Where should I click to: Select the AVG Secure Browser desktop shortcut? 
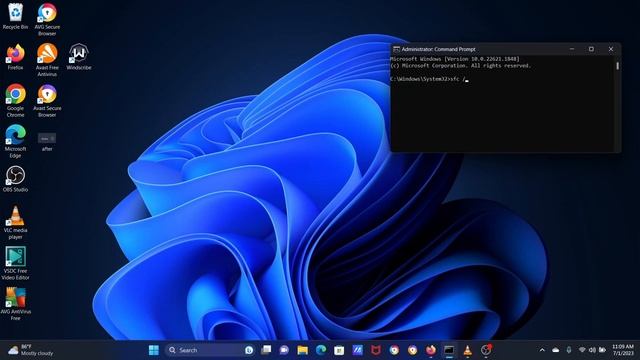(x=47, y=19)
